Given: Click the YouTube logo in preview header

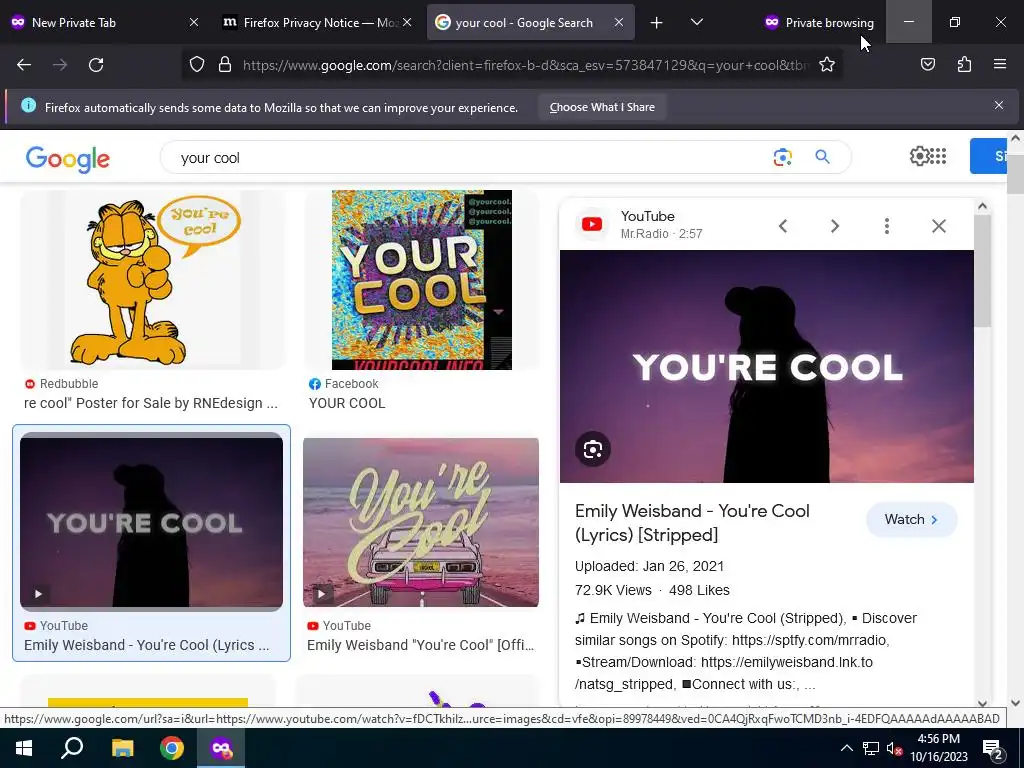Looking at the screenshot, I should pyautogui.click(x=592, y=225).
